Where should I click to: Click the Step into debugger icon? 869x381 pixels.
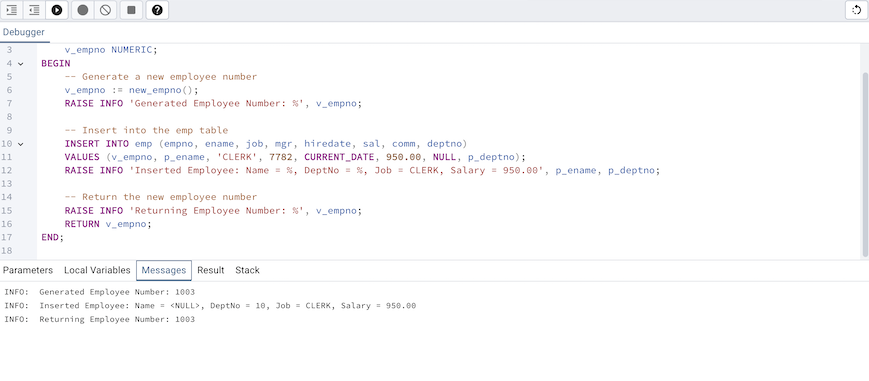pos(12,10)
